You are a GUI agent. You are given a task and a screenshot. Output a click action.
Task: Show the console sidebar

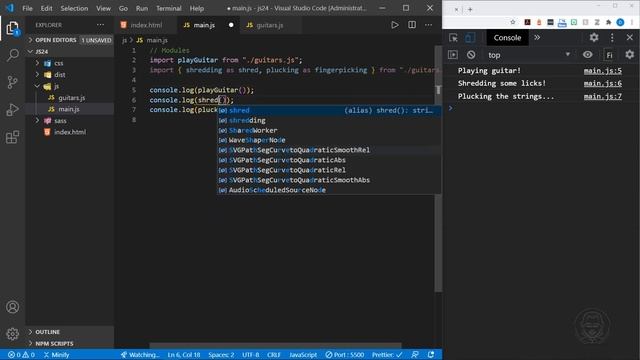tap(453, 55)
